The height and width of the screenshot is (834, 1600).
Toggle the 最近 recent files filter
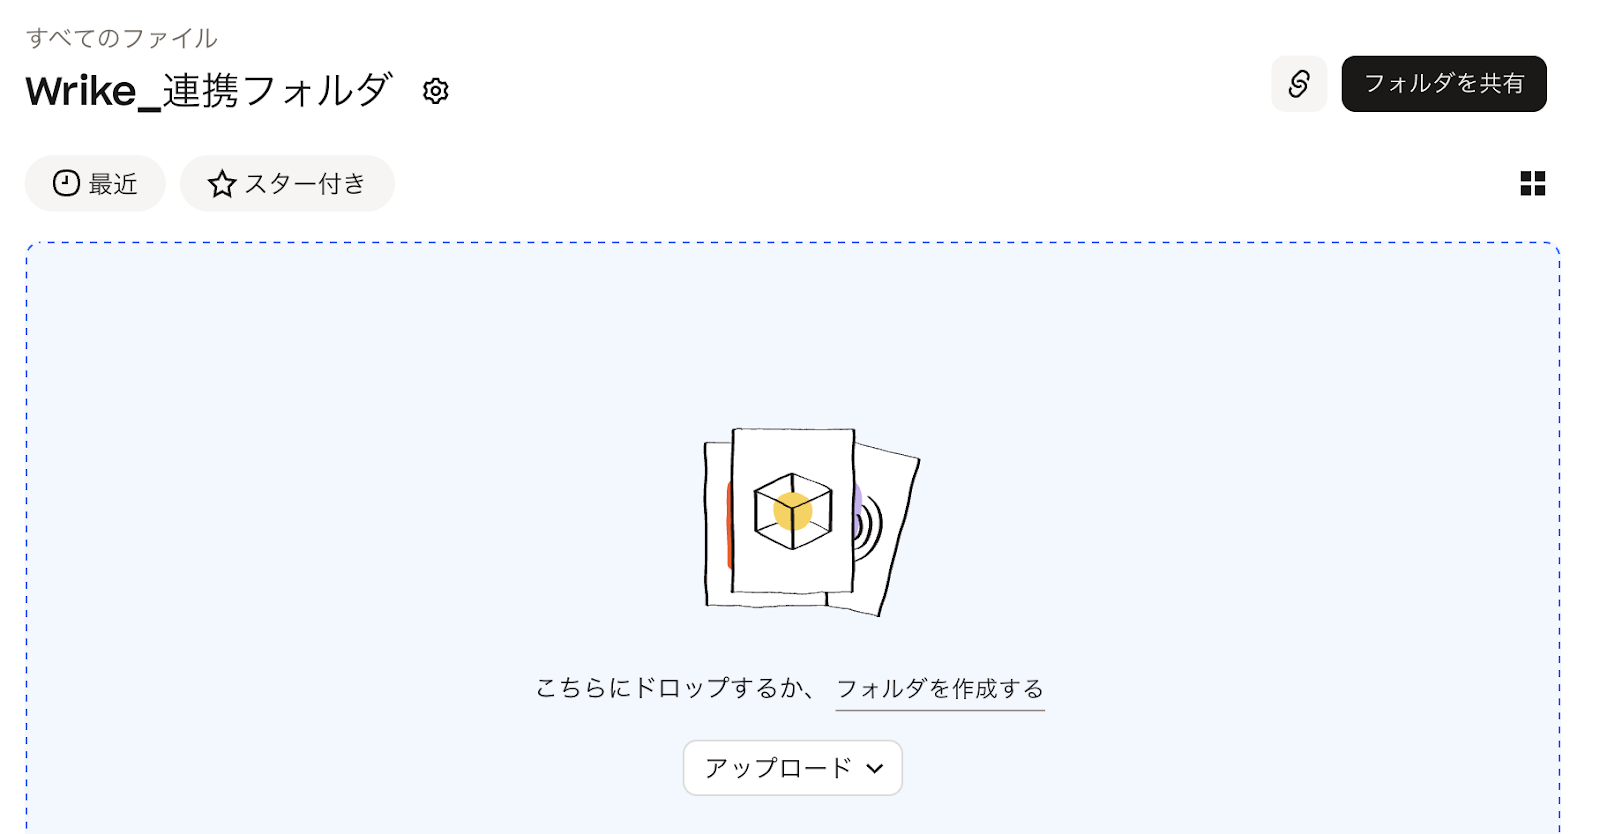pyautogui.click(x=95, y=183)
